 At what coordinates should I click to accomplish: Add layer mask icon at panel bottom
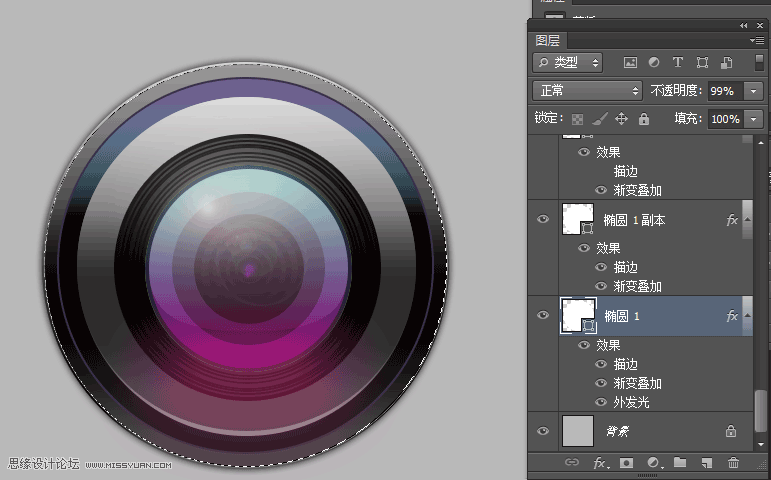point(626,463)
